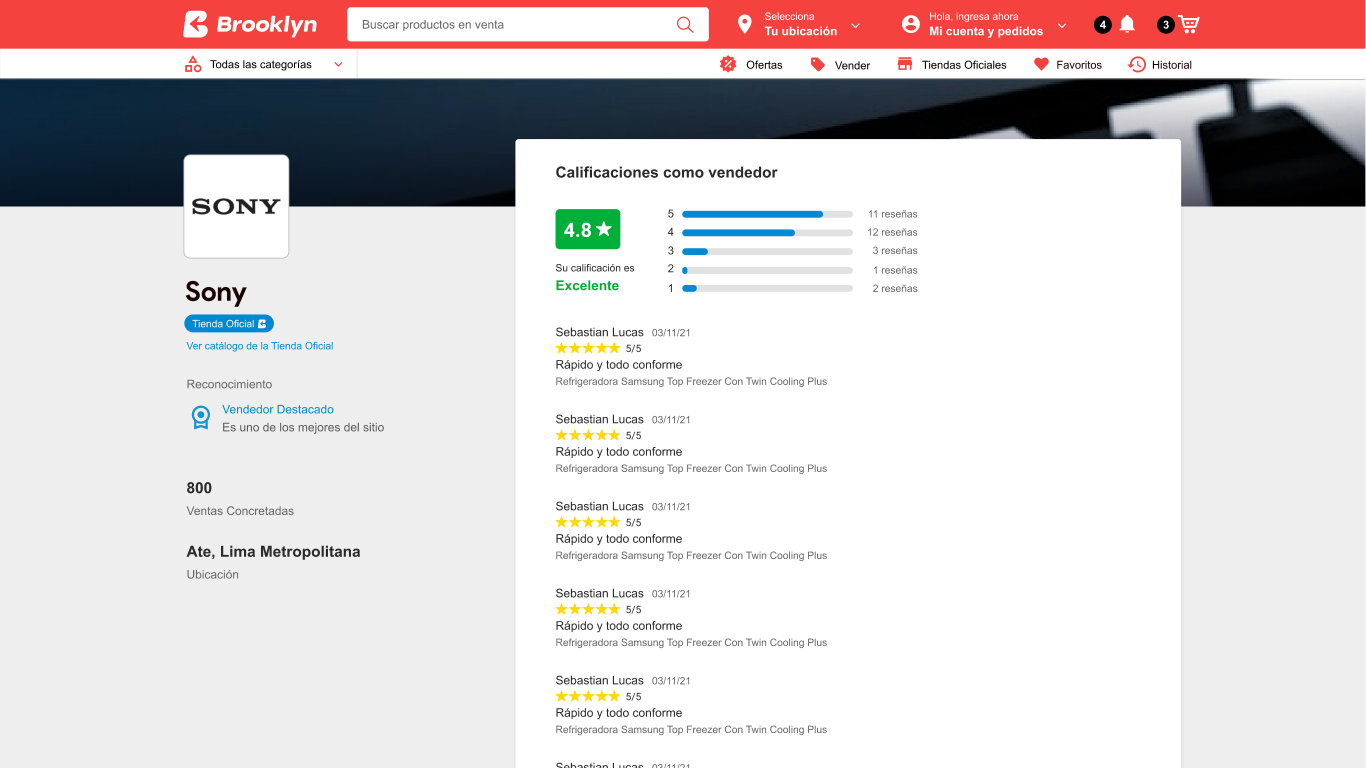The width and height of the screenshot is (1366, 768).
Task: Click the 5-star rating bar
Action: tap(767, 214)
